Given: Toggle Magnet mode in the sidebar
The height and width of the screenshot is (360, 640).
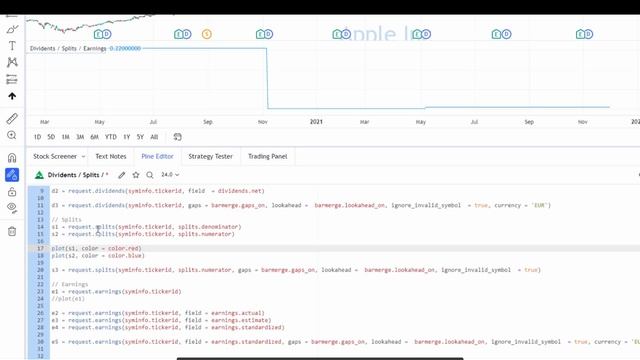Looking at the screenshot, I should 12,158.
